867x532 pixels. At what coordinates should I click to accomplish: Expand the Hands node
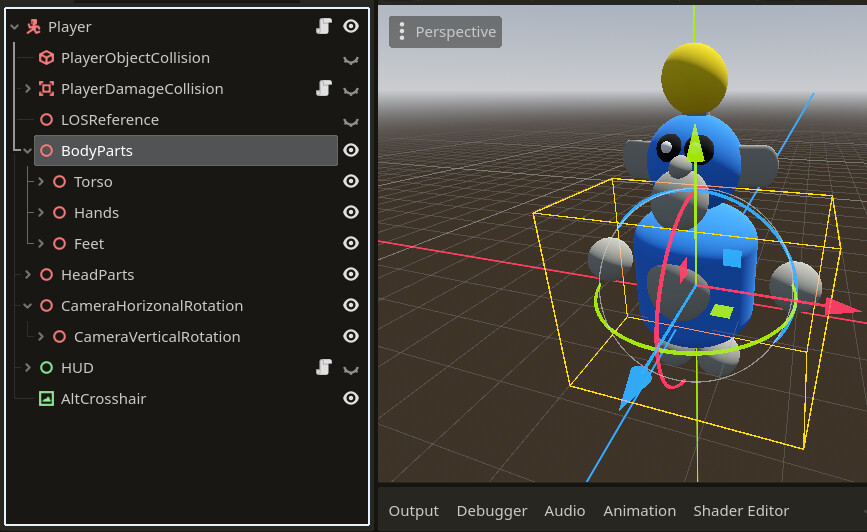(41, 213)
